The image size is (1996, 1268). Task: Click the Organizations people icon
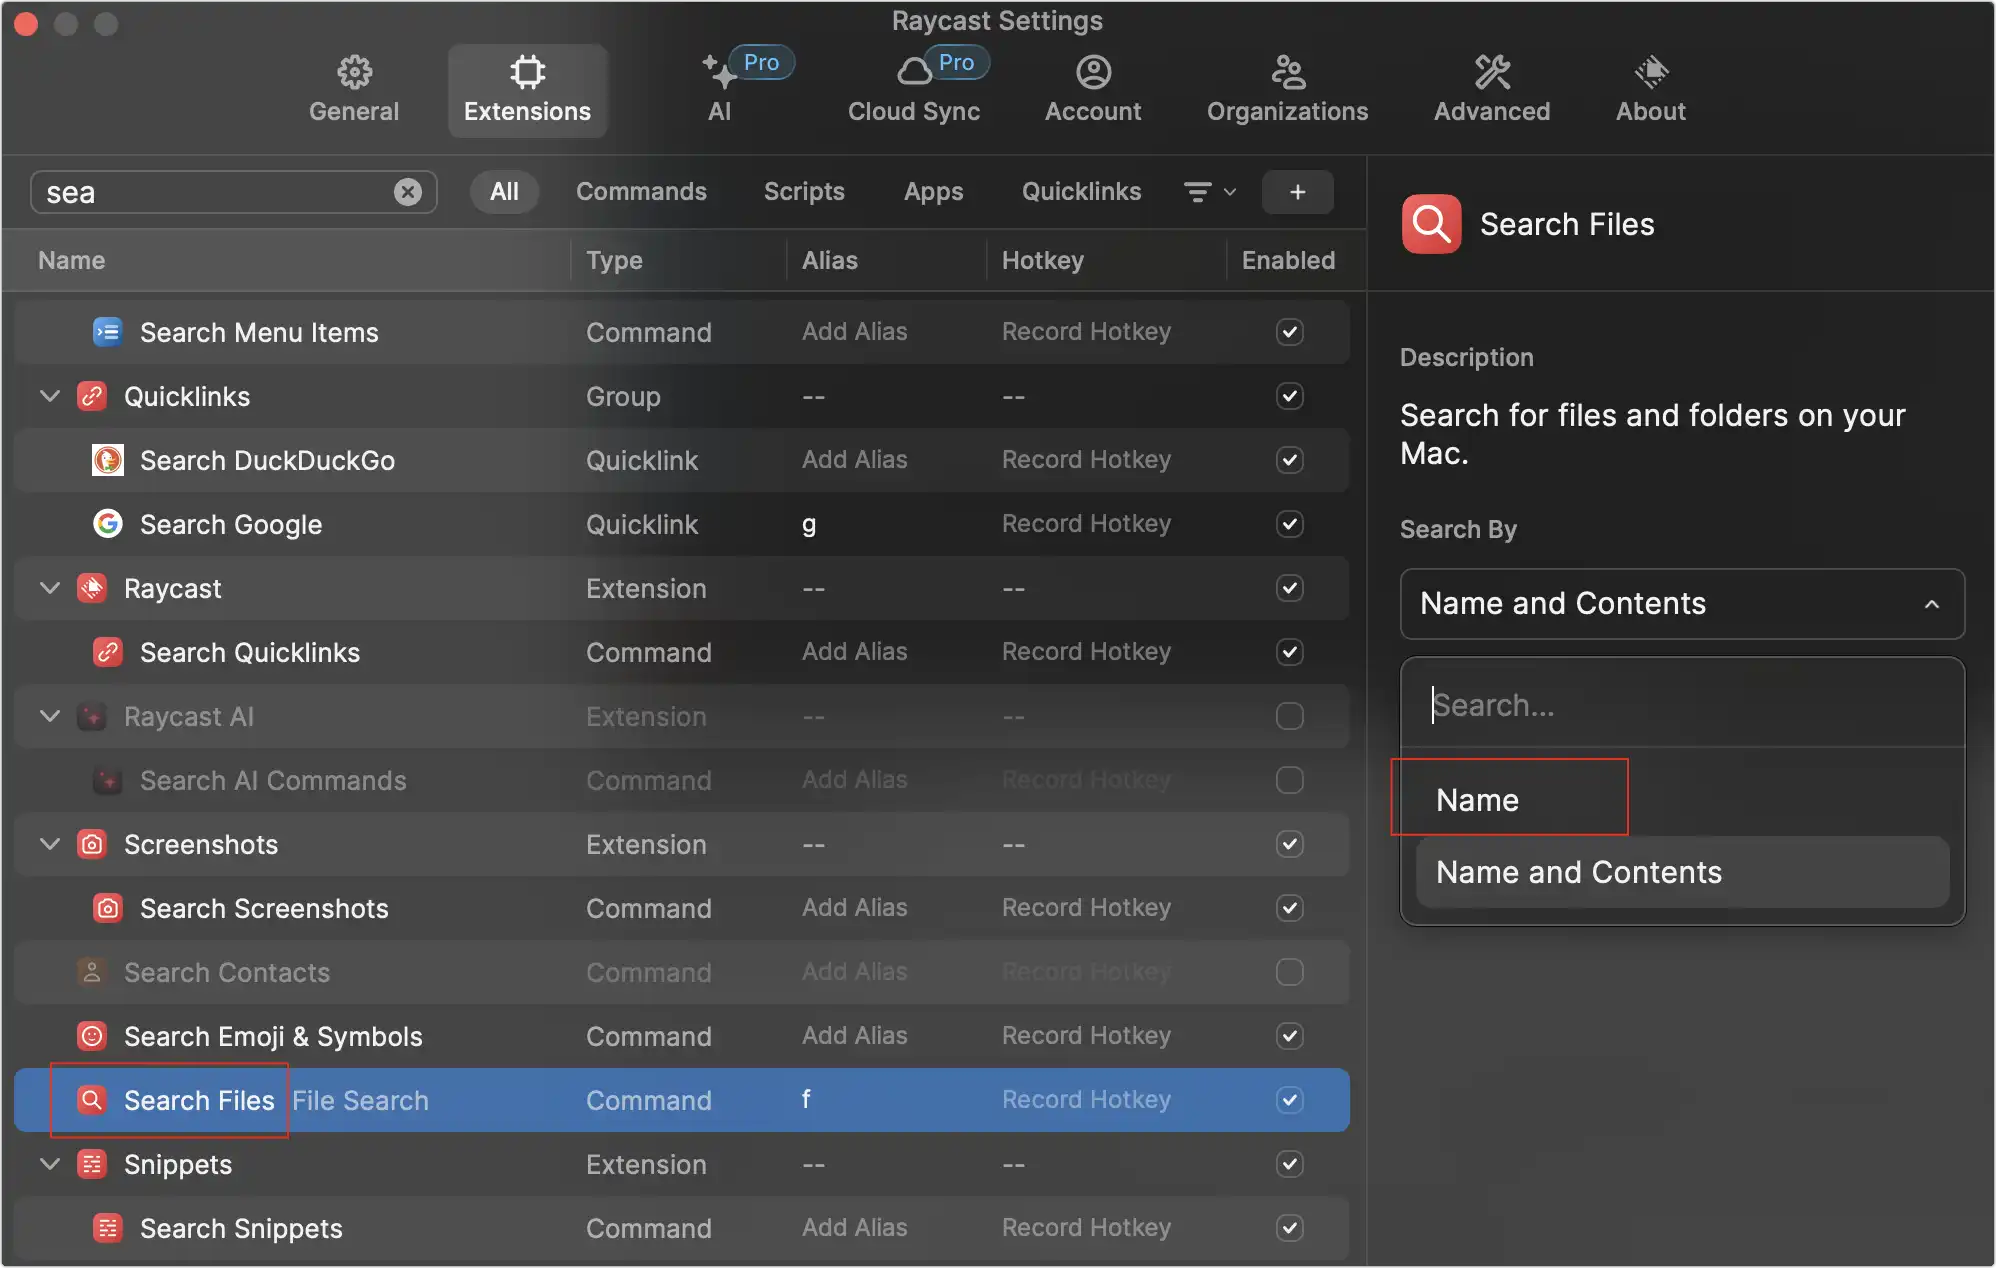(1287, 72)
